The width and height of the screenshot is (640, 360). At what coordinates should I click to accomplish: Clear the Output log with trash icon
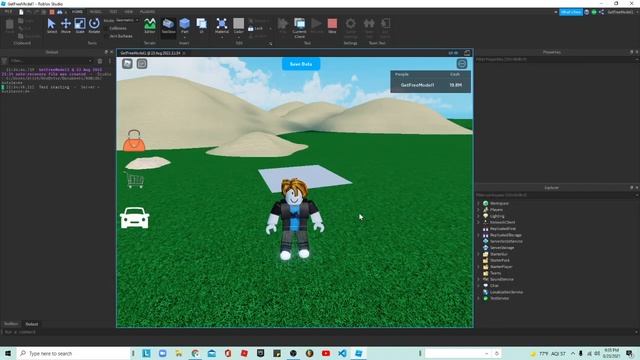(x=100, y=61)
